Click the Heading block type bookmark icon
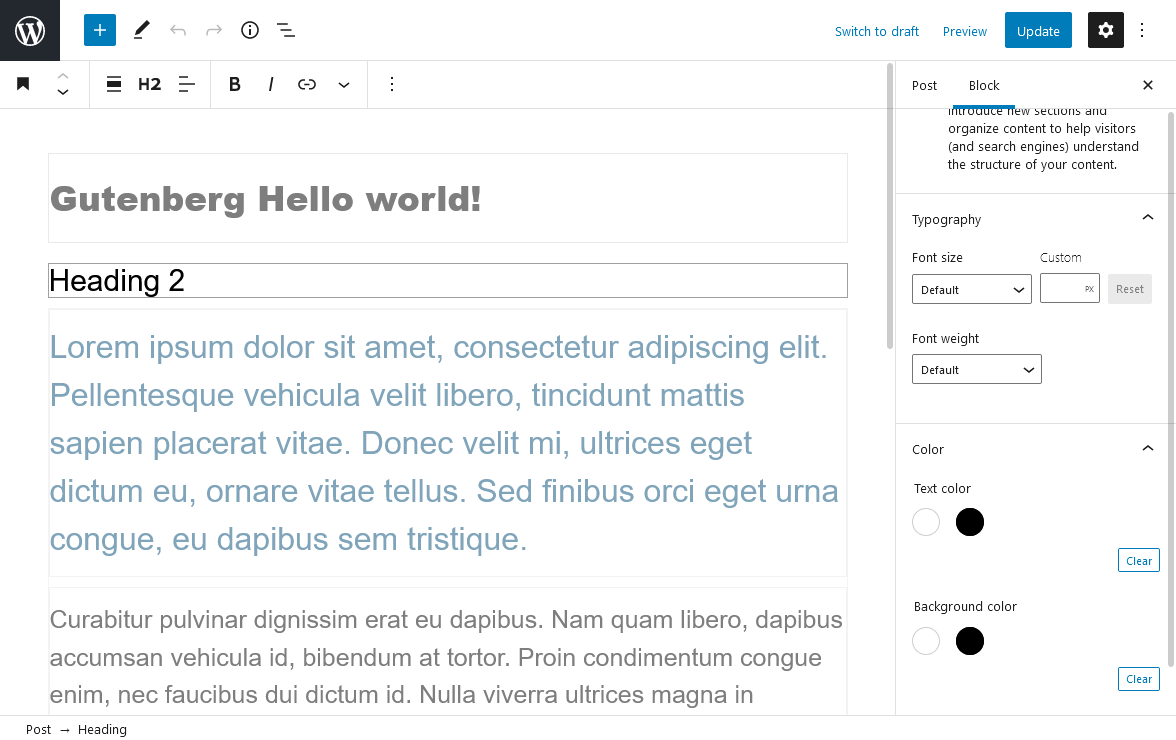 click(x=23, y=84)
